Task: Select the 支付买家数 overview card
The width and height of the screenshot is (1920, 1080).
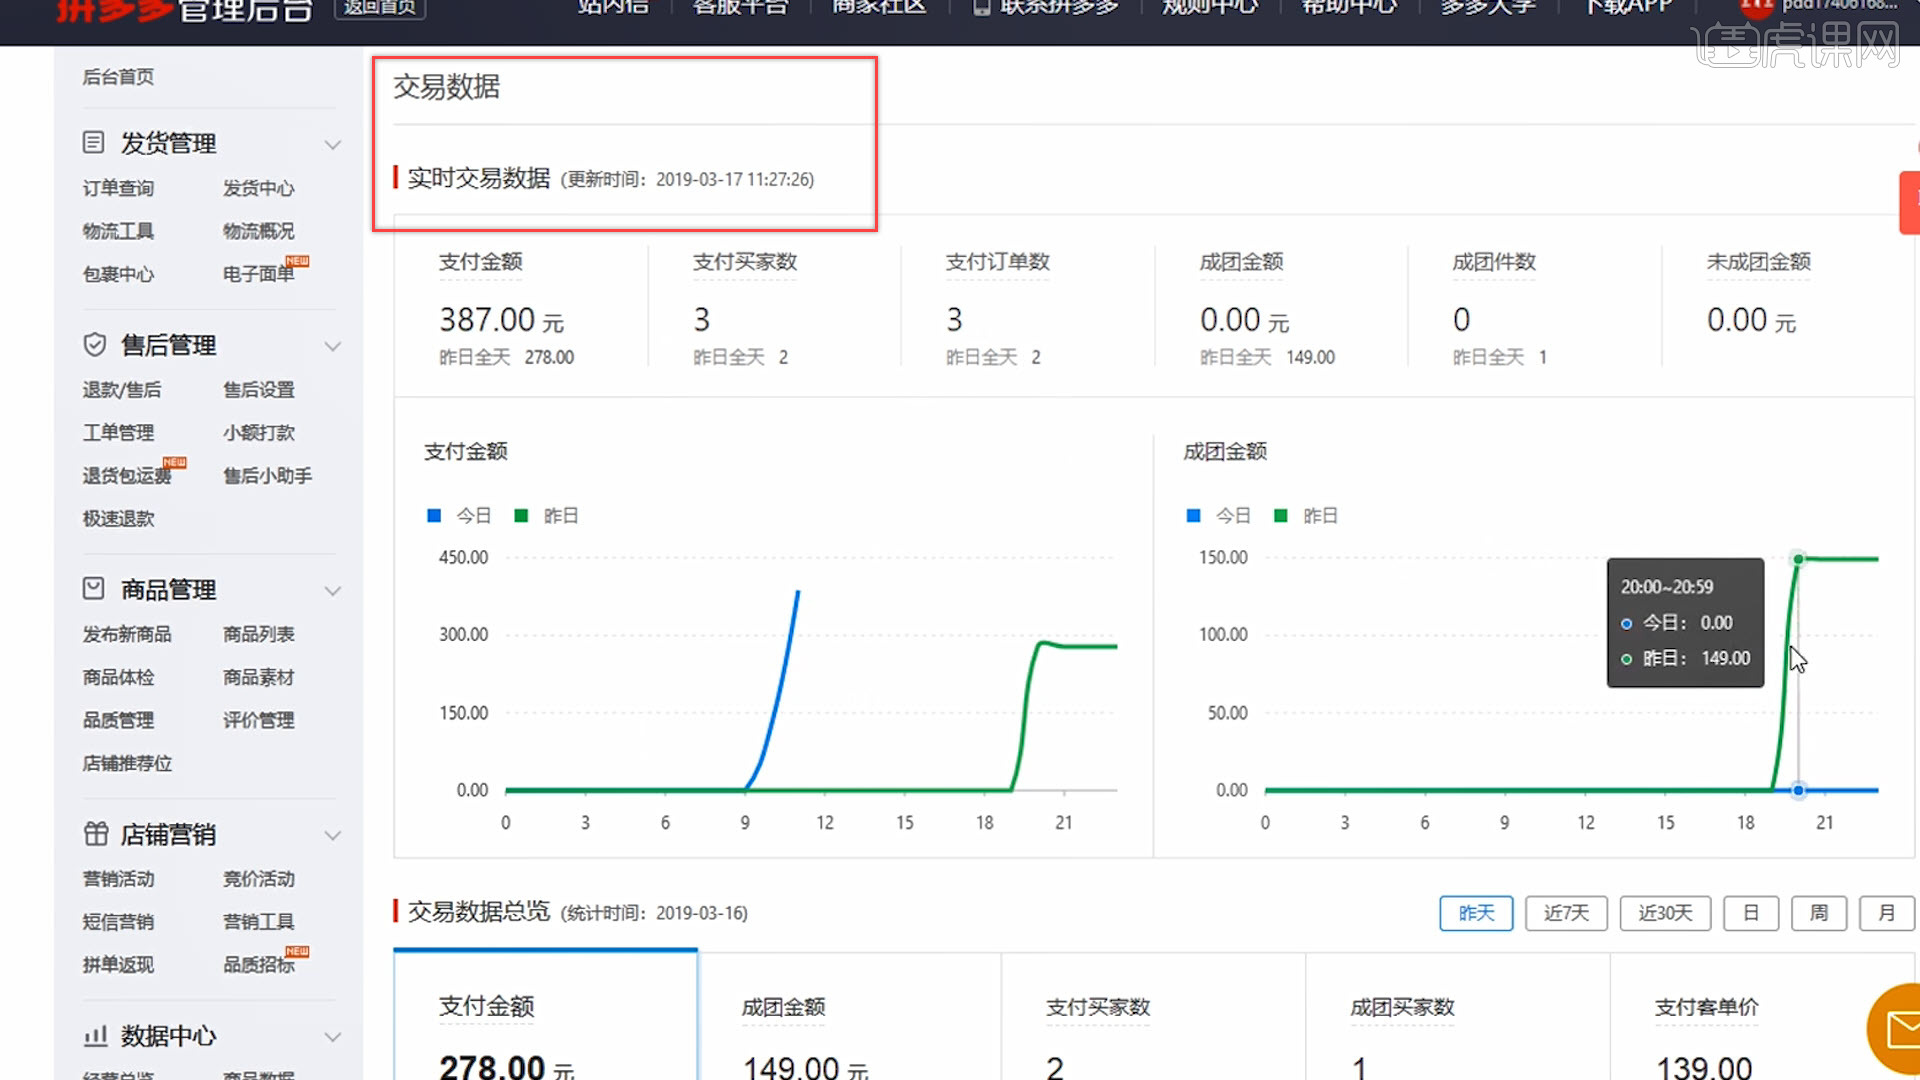Action: 1154,1016
